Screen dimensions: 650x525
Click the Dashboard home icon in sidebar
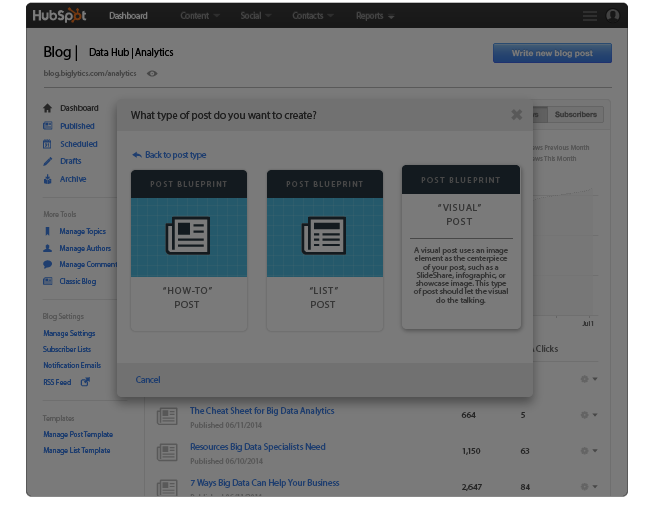coord(48,108)
